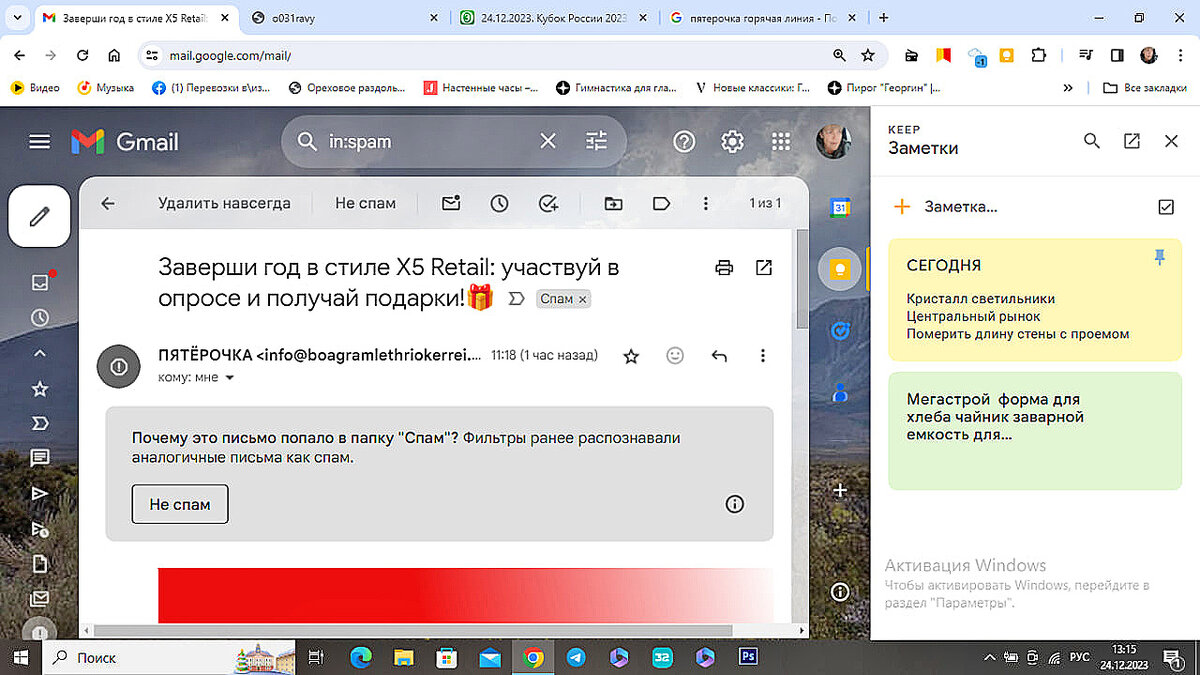Open Drafts page icon in sidebar
The image size is (1200, 675).
[x=40, y=564]
